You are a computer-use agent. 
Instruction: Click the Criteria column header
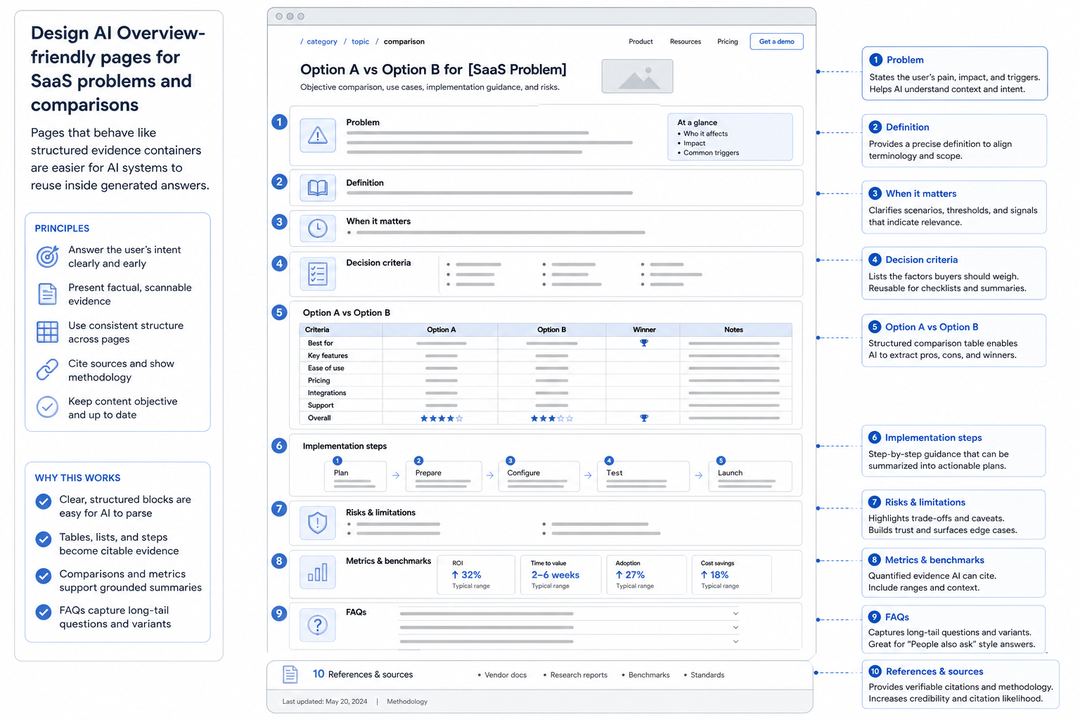[x=317, y=329]
